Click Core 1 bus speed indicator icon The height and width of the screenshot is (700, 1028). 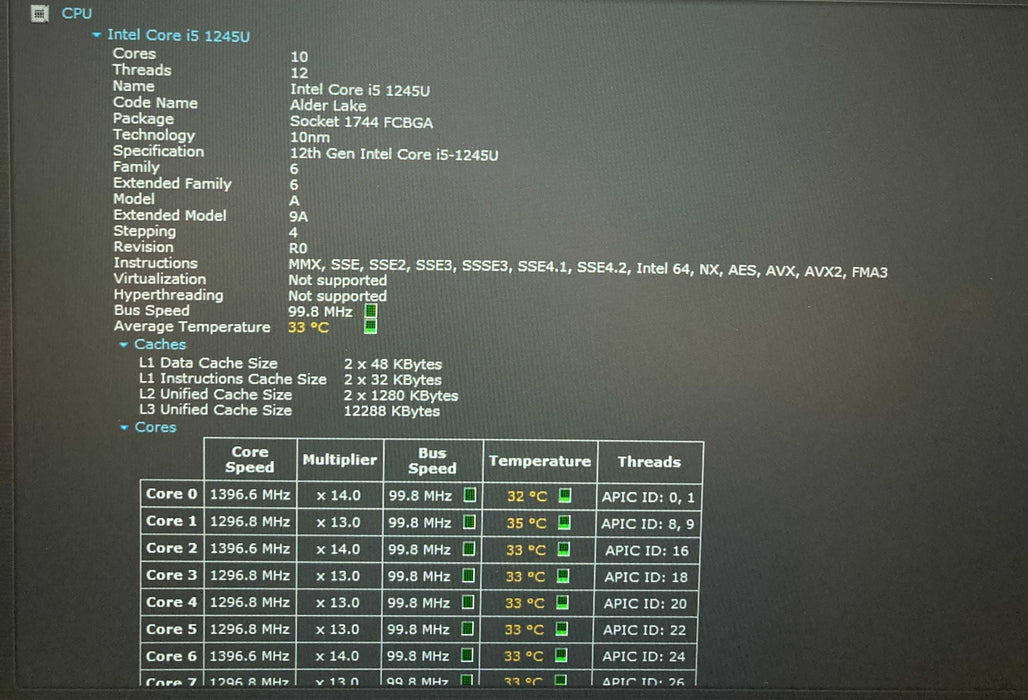pyautogui.click(x=469, y=522)
